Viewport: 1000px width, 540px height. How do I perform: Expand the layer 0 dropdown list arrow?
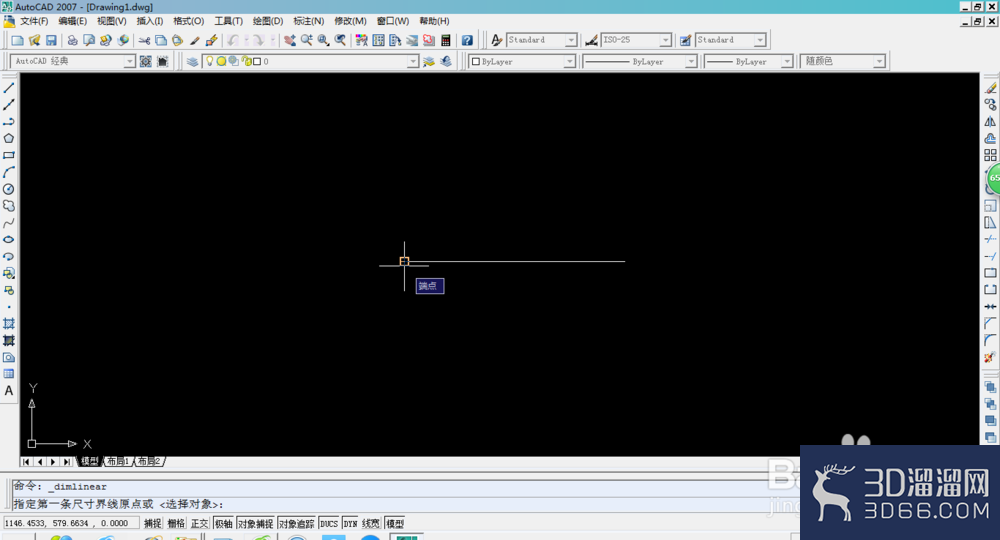[413, 61]
